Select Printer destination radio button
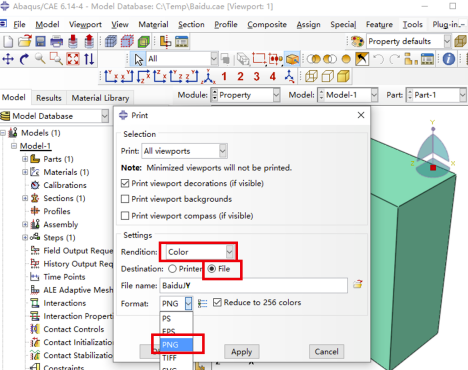The image size is (468, 370). (x=172, y=269)
